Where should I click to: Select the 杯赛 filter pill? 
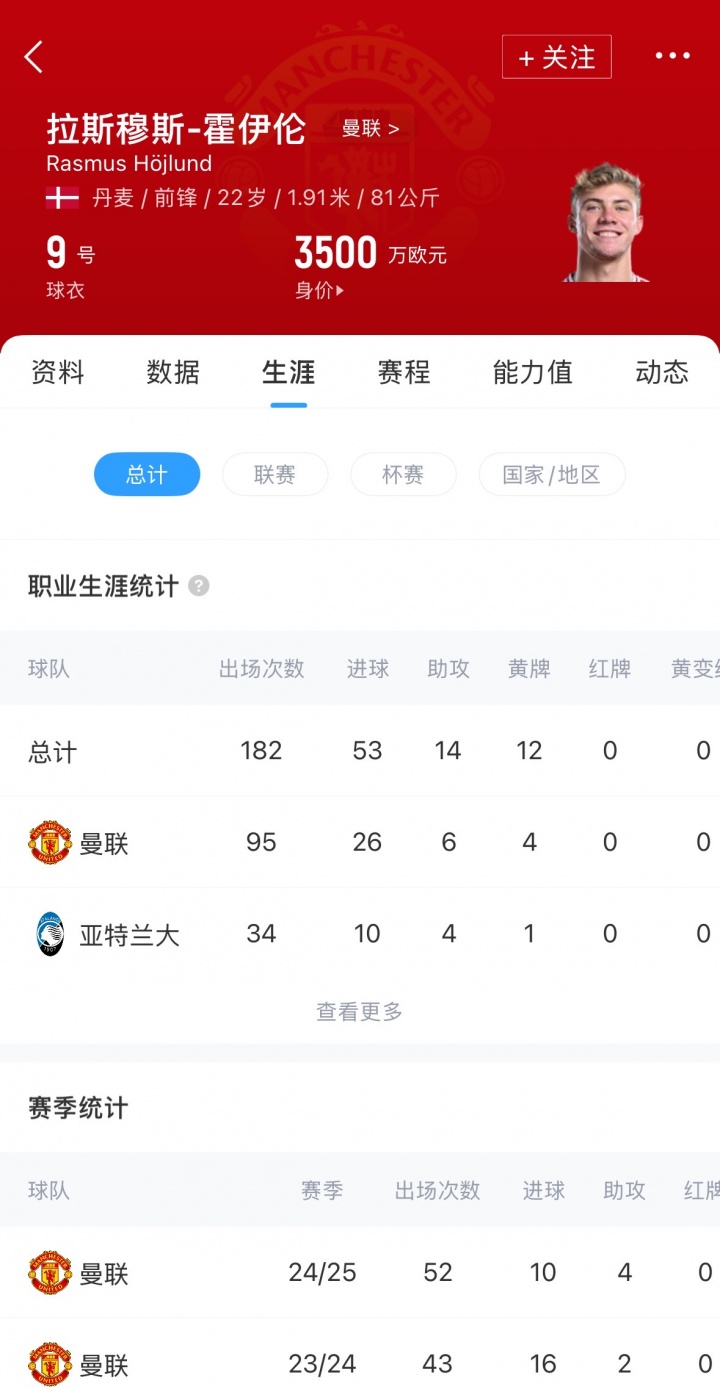click(403, 475)
